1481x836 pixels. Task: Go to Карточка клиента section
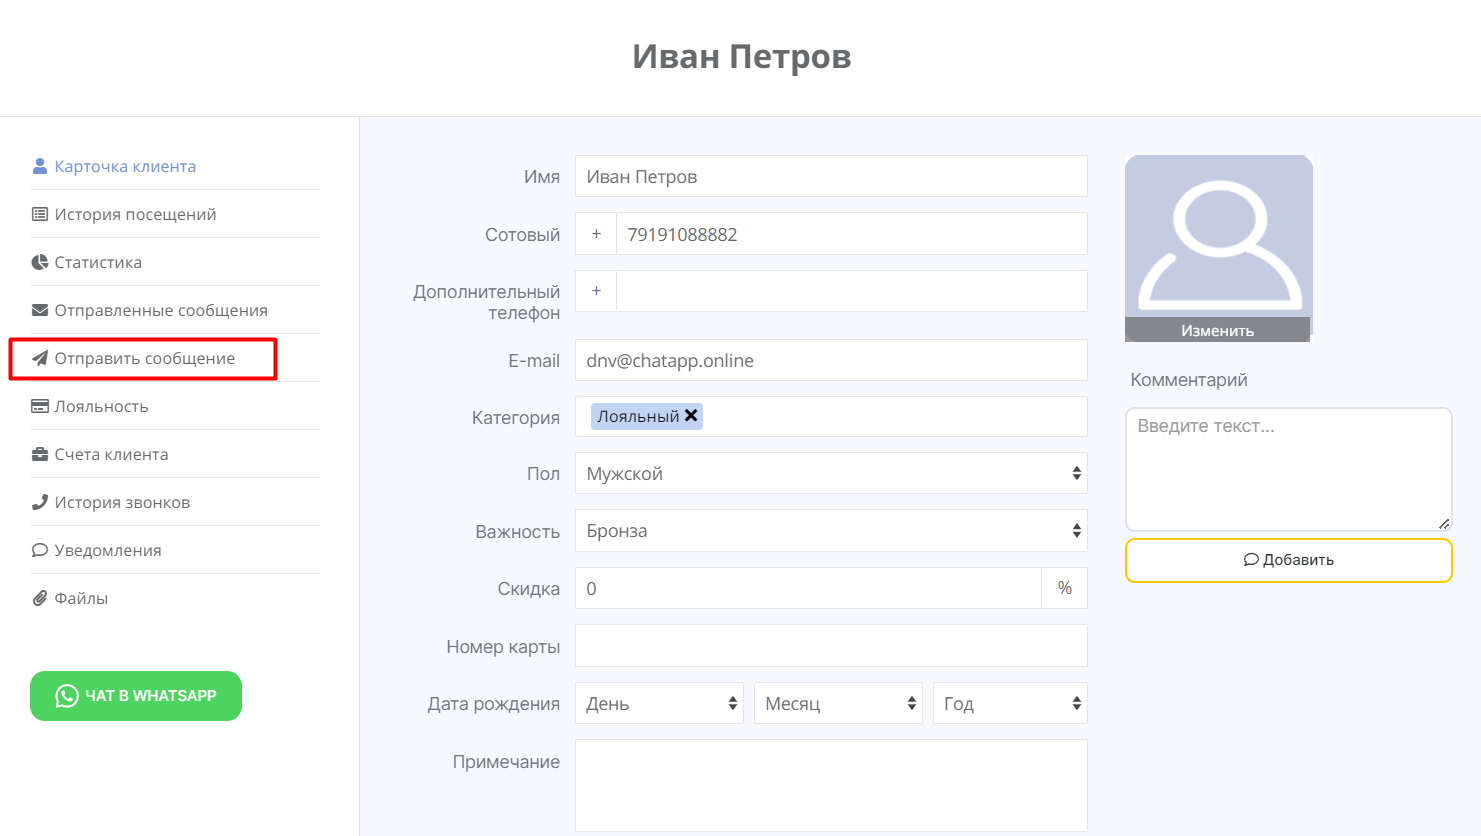(125, 166)
